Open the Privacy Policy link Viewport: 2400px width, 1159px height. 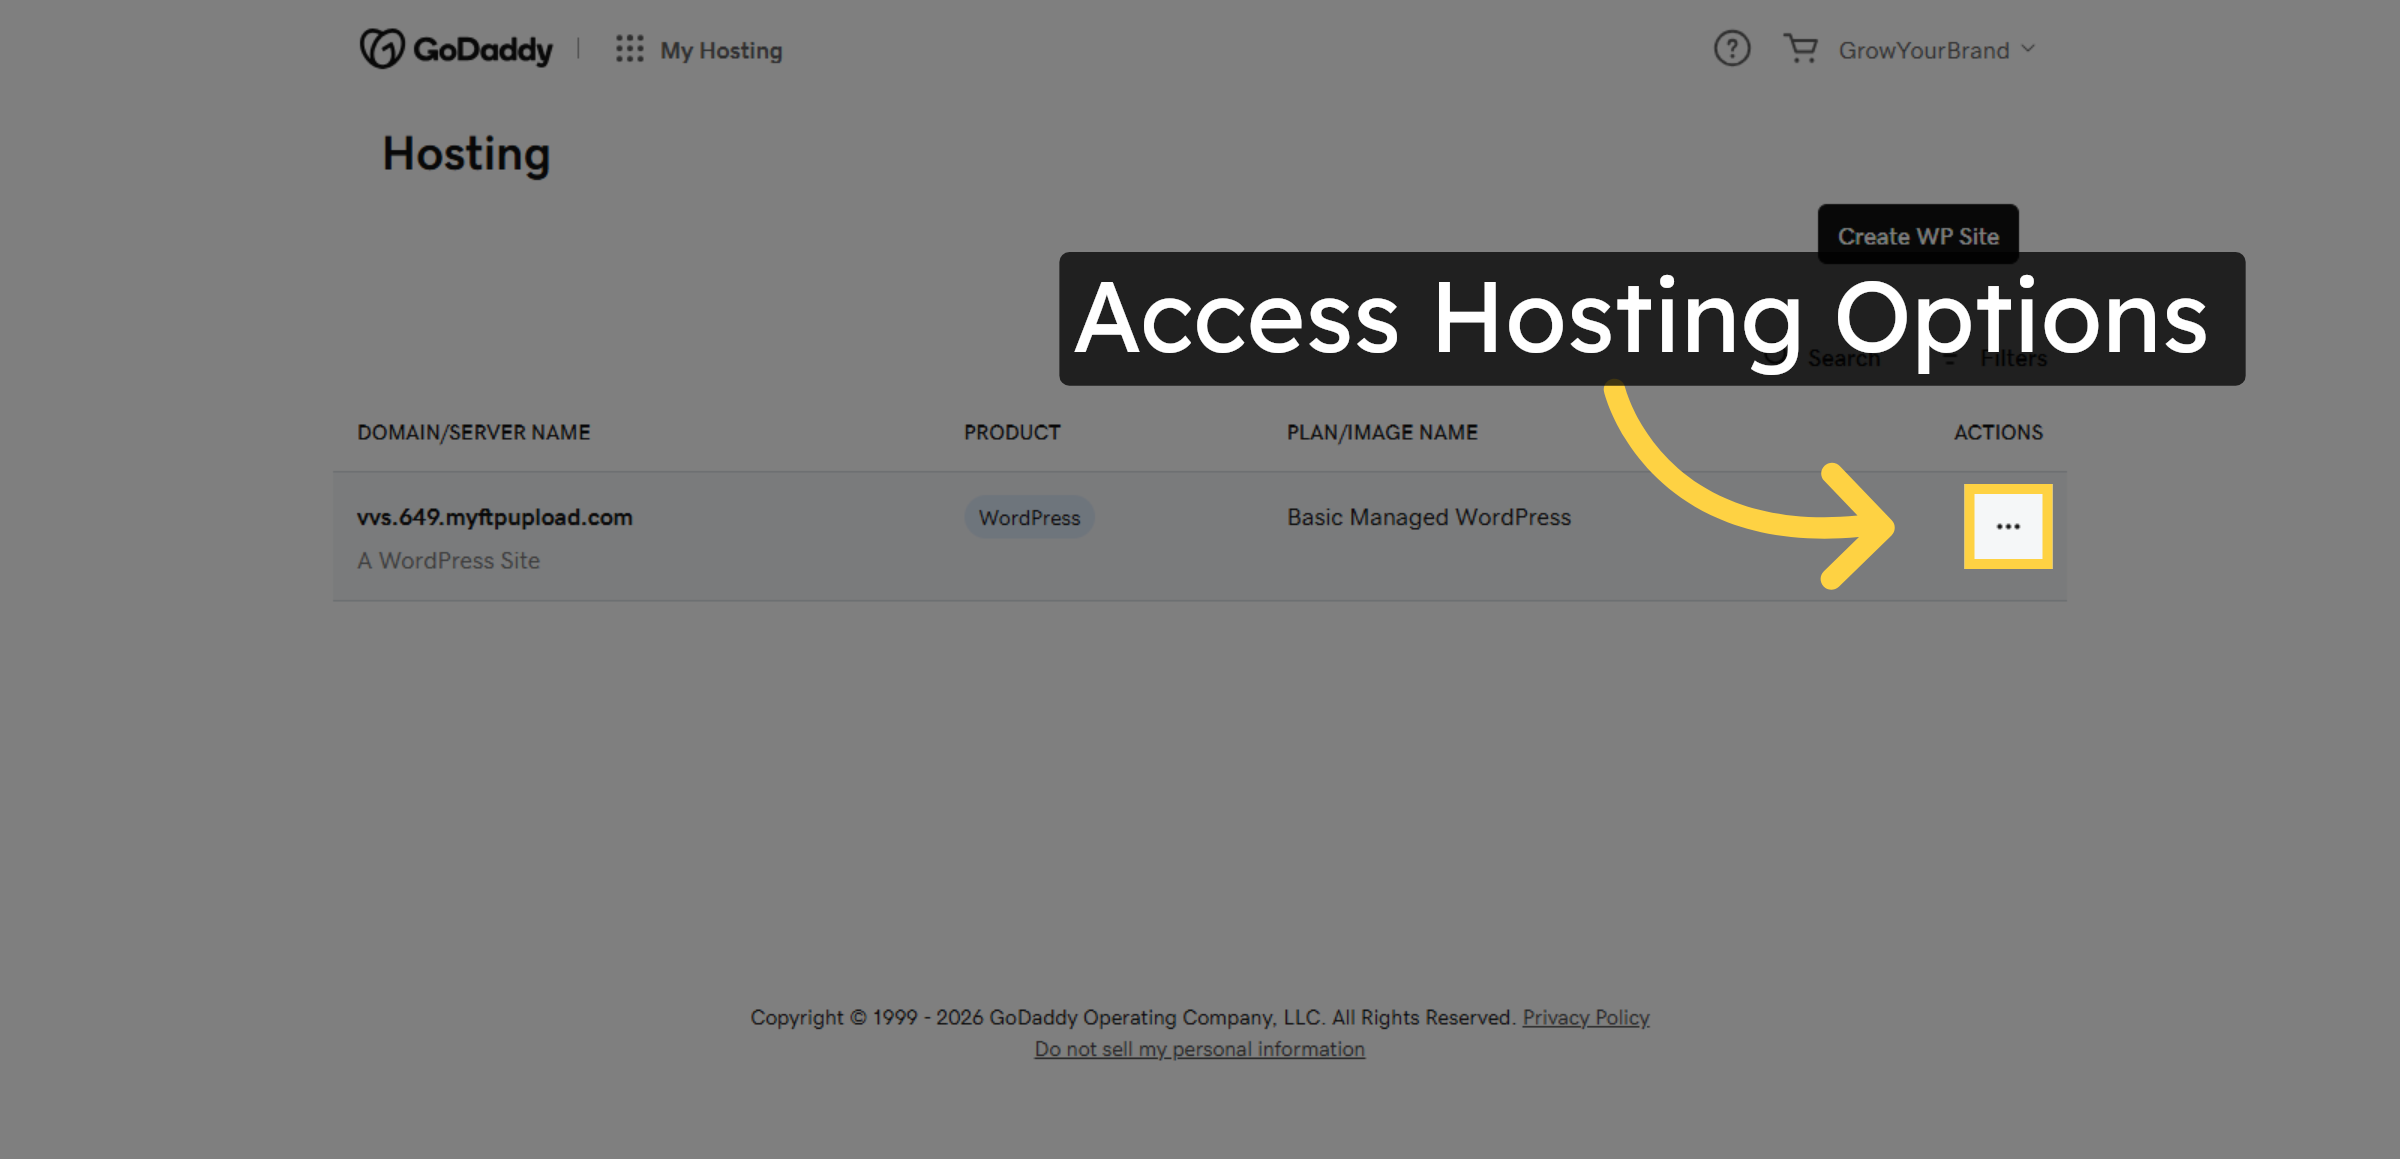click(1585, 1017)
